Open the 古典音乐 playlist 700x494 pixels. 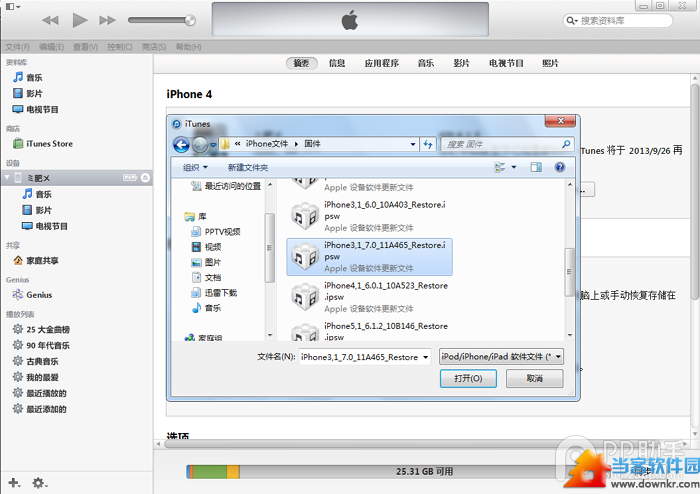point(36,361)
